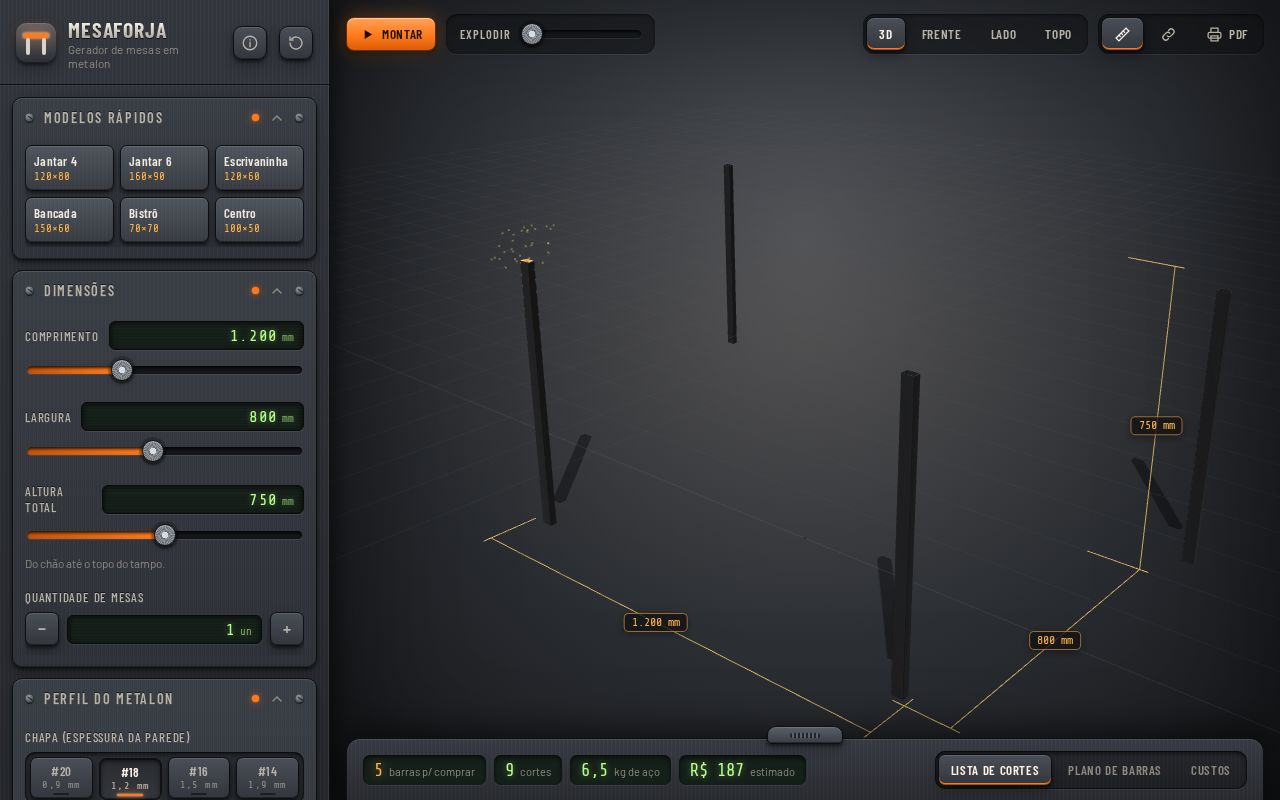Click the Largura slider handle
This screenshot has height=800, width=1280.
coord(153,451)
